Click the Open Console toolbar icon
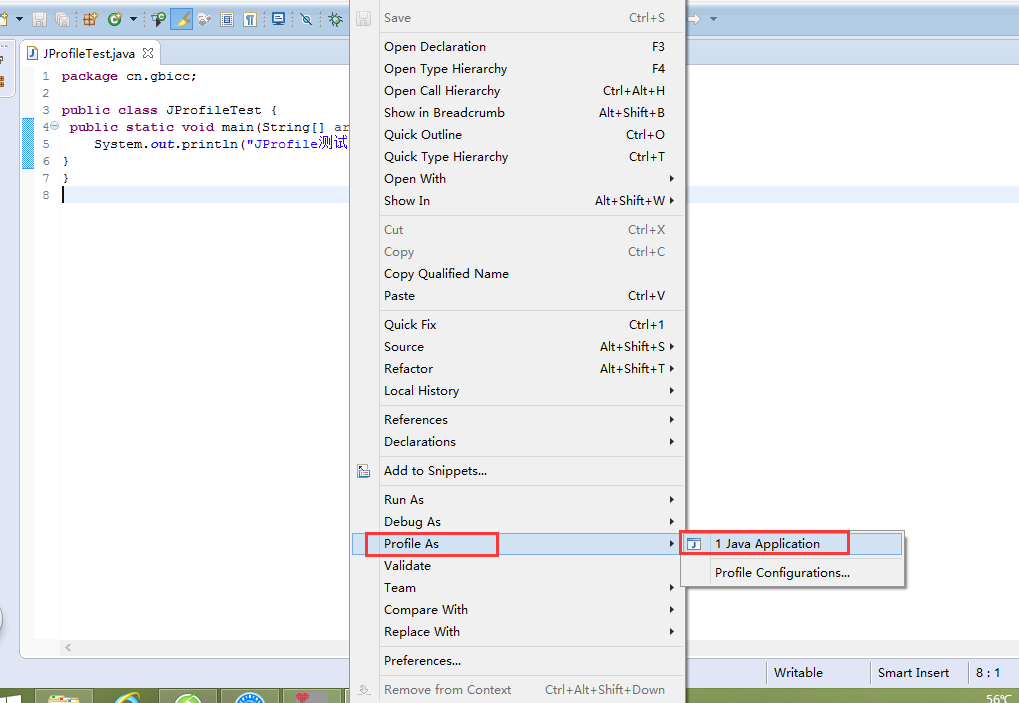This screenshot has height=703, width=1019. 279,18
